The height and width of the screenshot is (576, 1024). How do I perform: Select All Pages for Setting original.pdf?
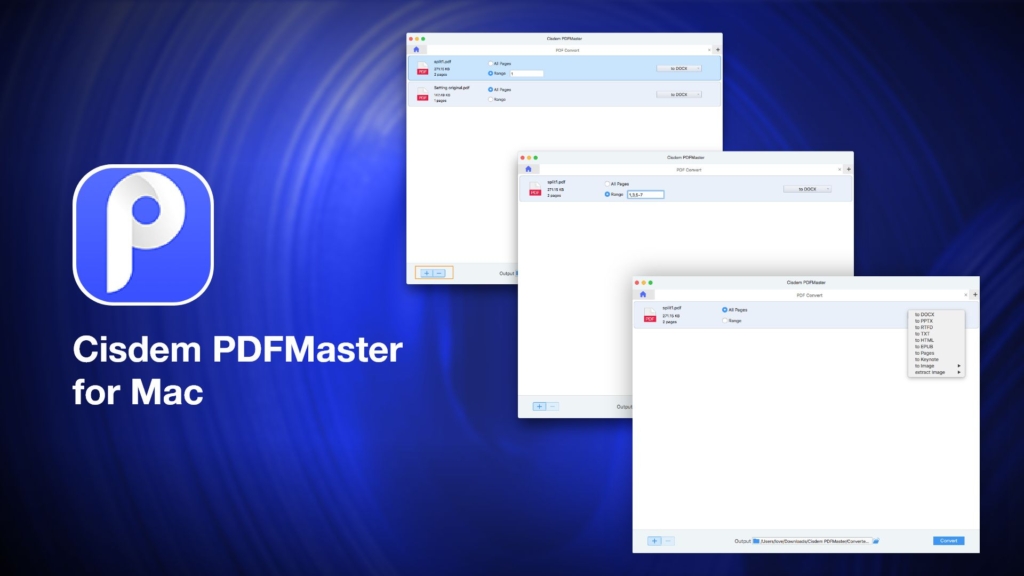(x=490, y=89)
